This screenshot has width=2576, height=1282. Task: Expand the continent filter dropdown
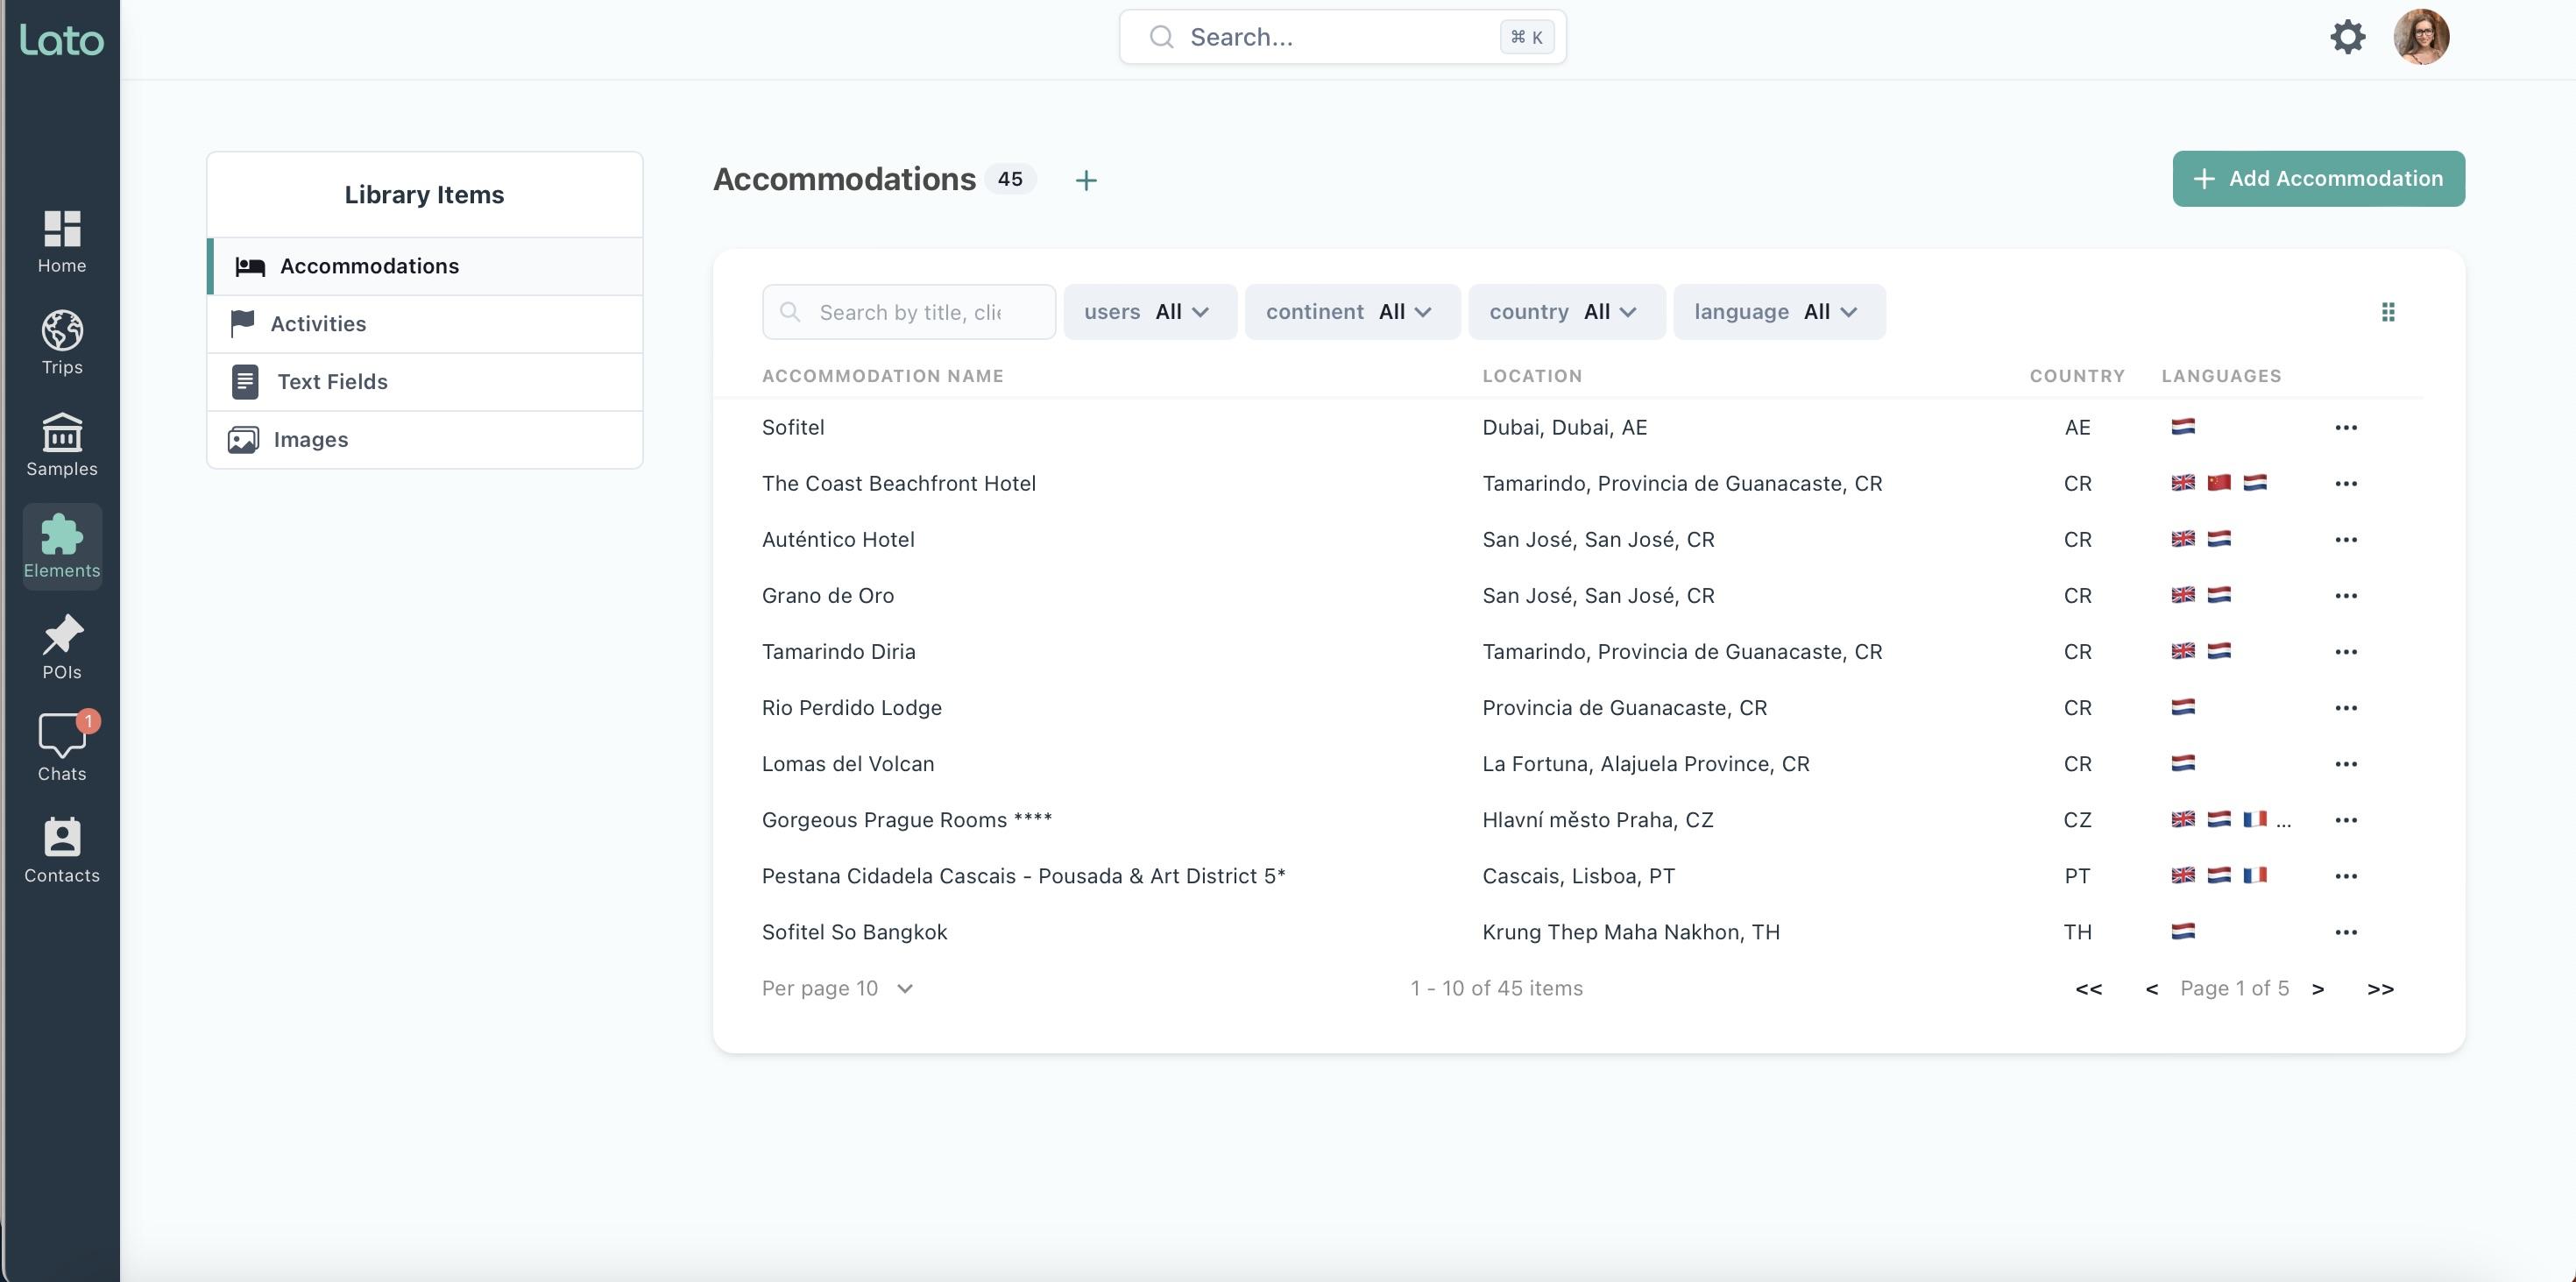coord(1351,312)
